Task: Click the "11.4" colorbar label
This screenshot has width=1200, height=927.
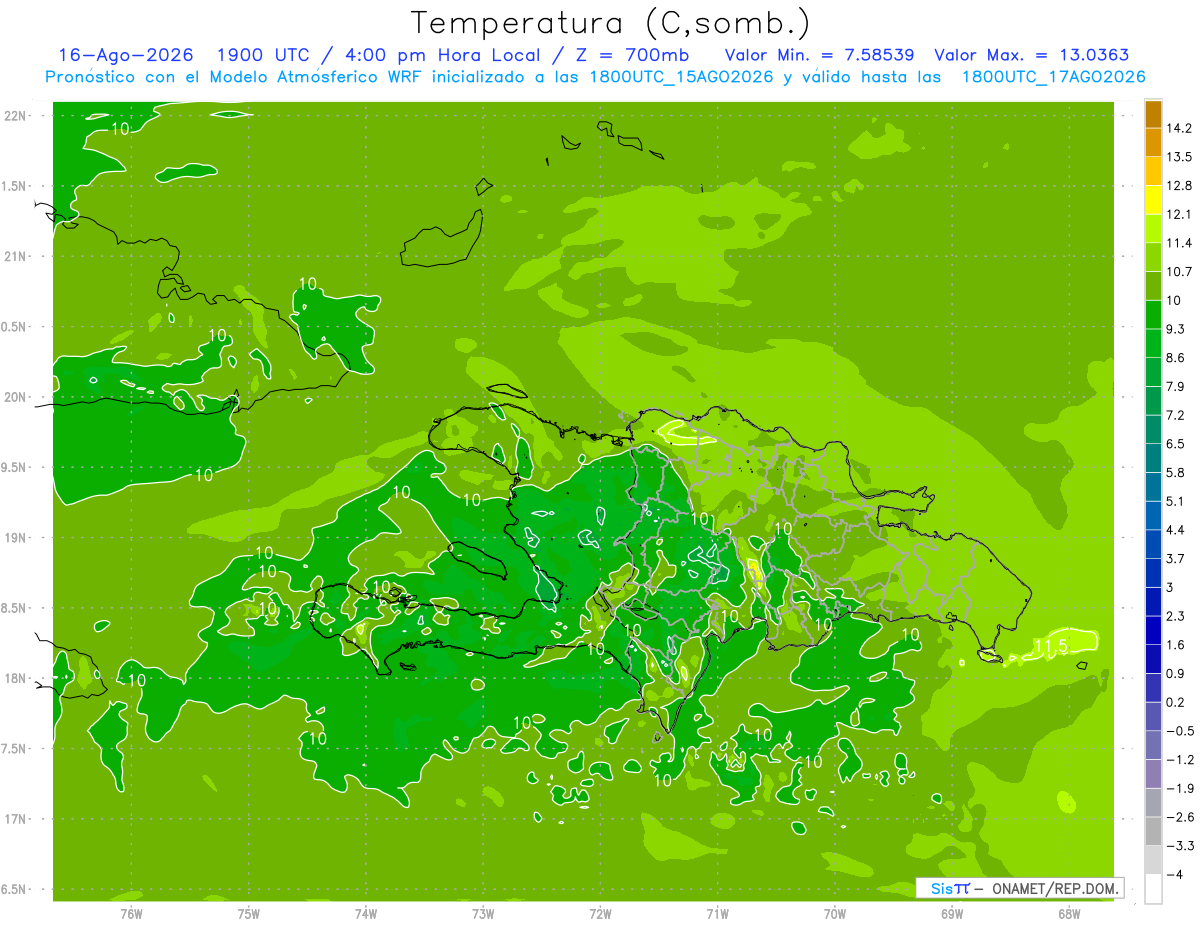Action: point(1179,243)
